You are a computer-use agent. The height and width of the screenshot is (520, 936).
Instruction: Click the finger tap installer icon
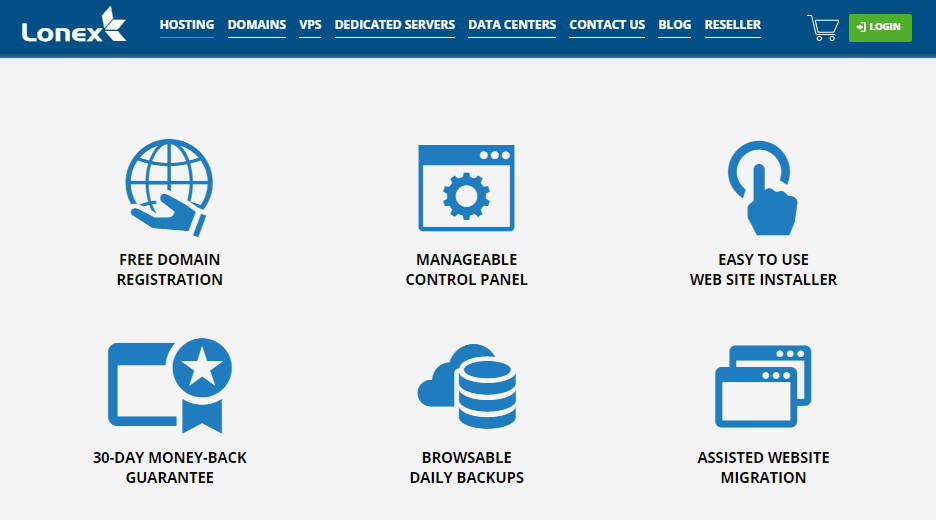coord(763,188)
